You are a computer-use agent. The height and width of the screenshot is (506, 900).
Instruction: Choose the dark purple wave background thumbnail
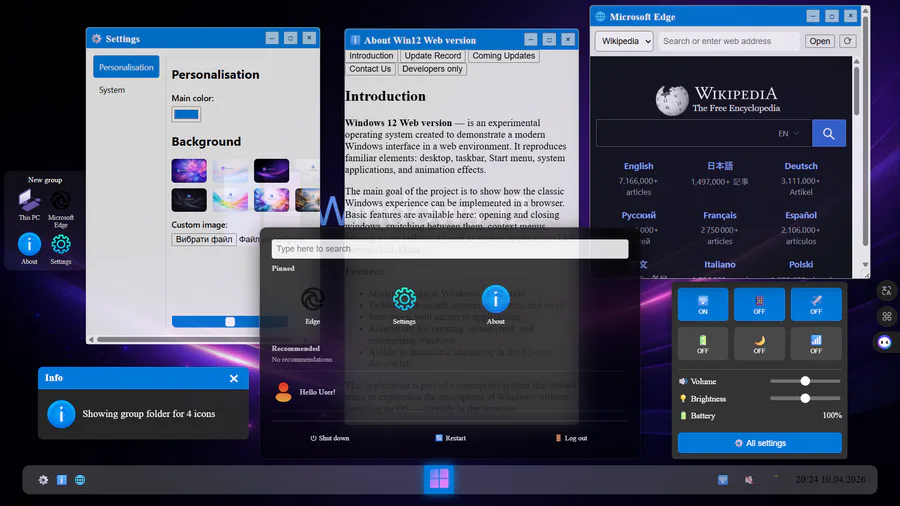271,170
